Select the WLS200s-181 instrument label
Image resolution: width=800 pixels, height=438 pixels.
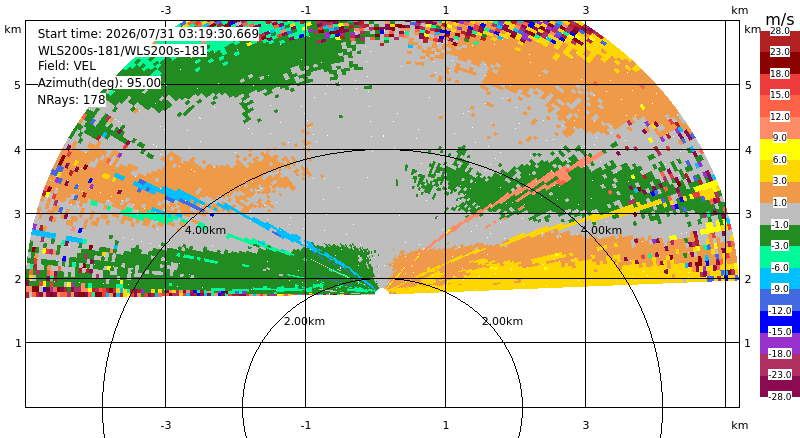pos(122,51)
